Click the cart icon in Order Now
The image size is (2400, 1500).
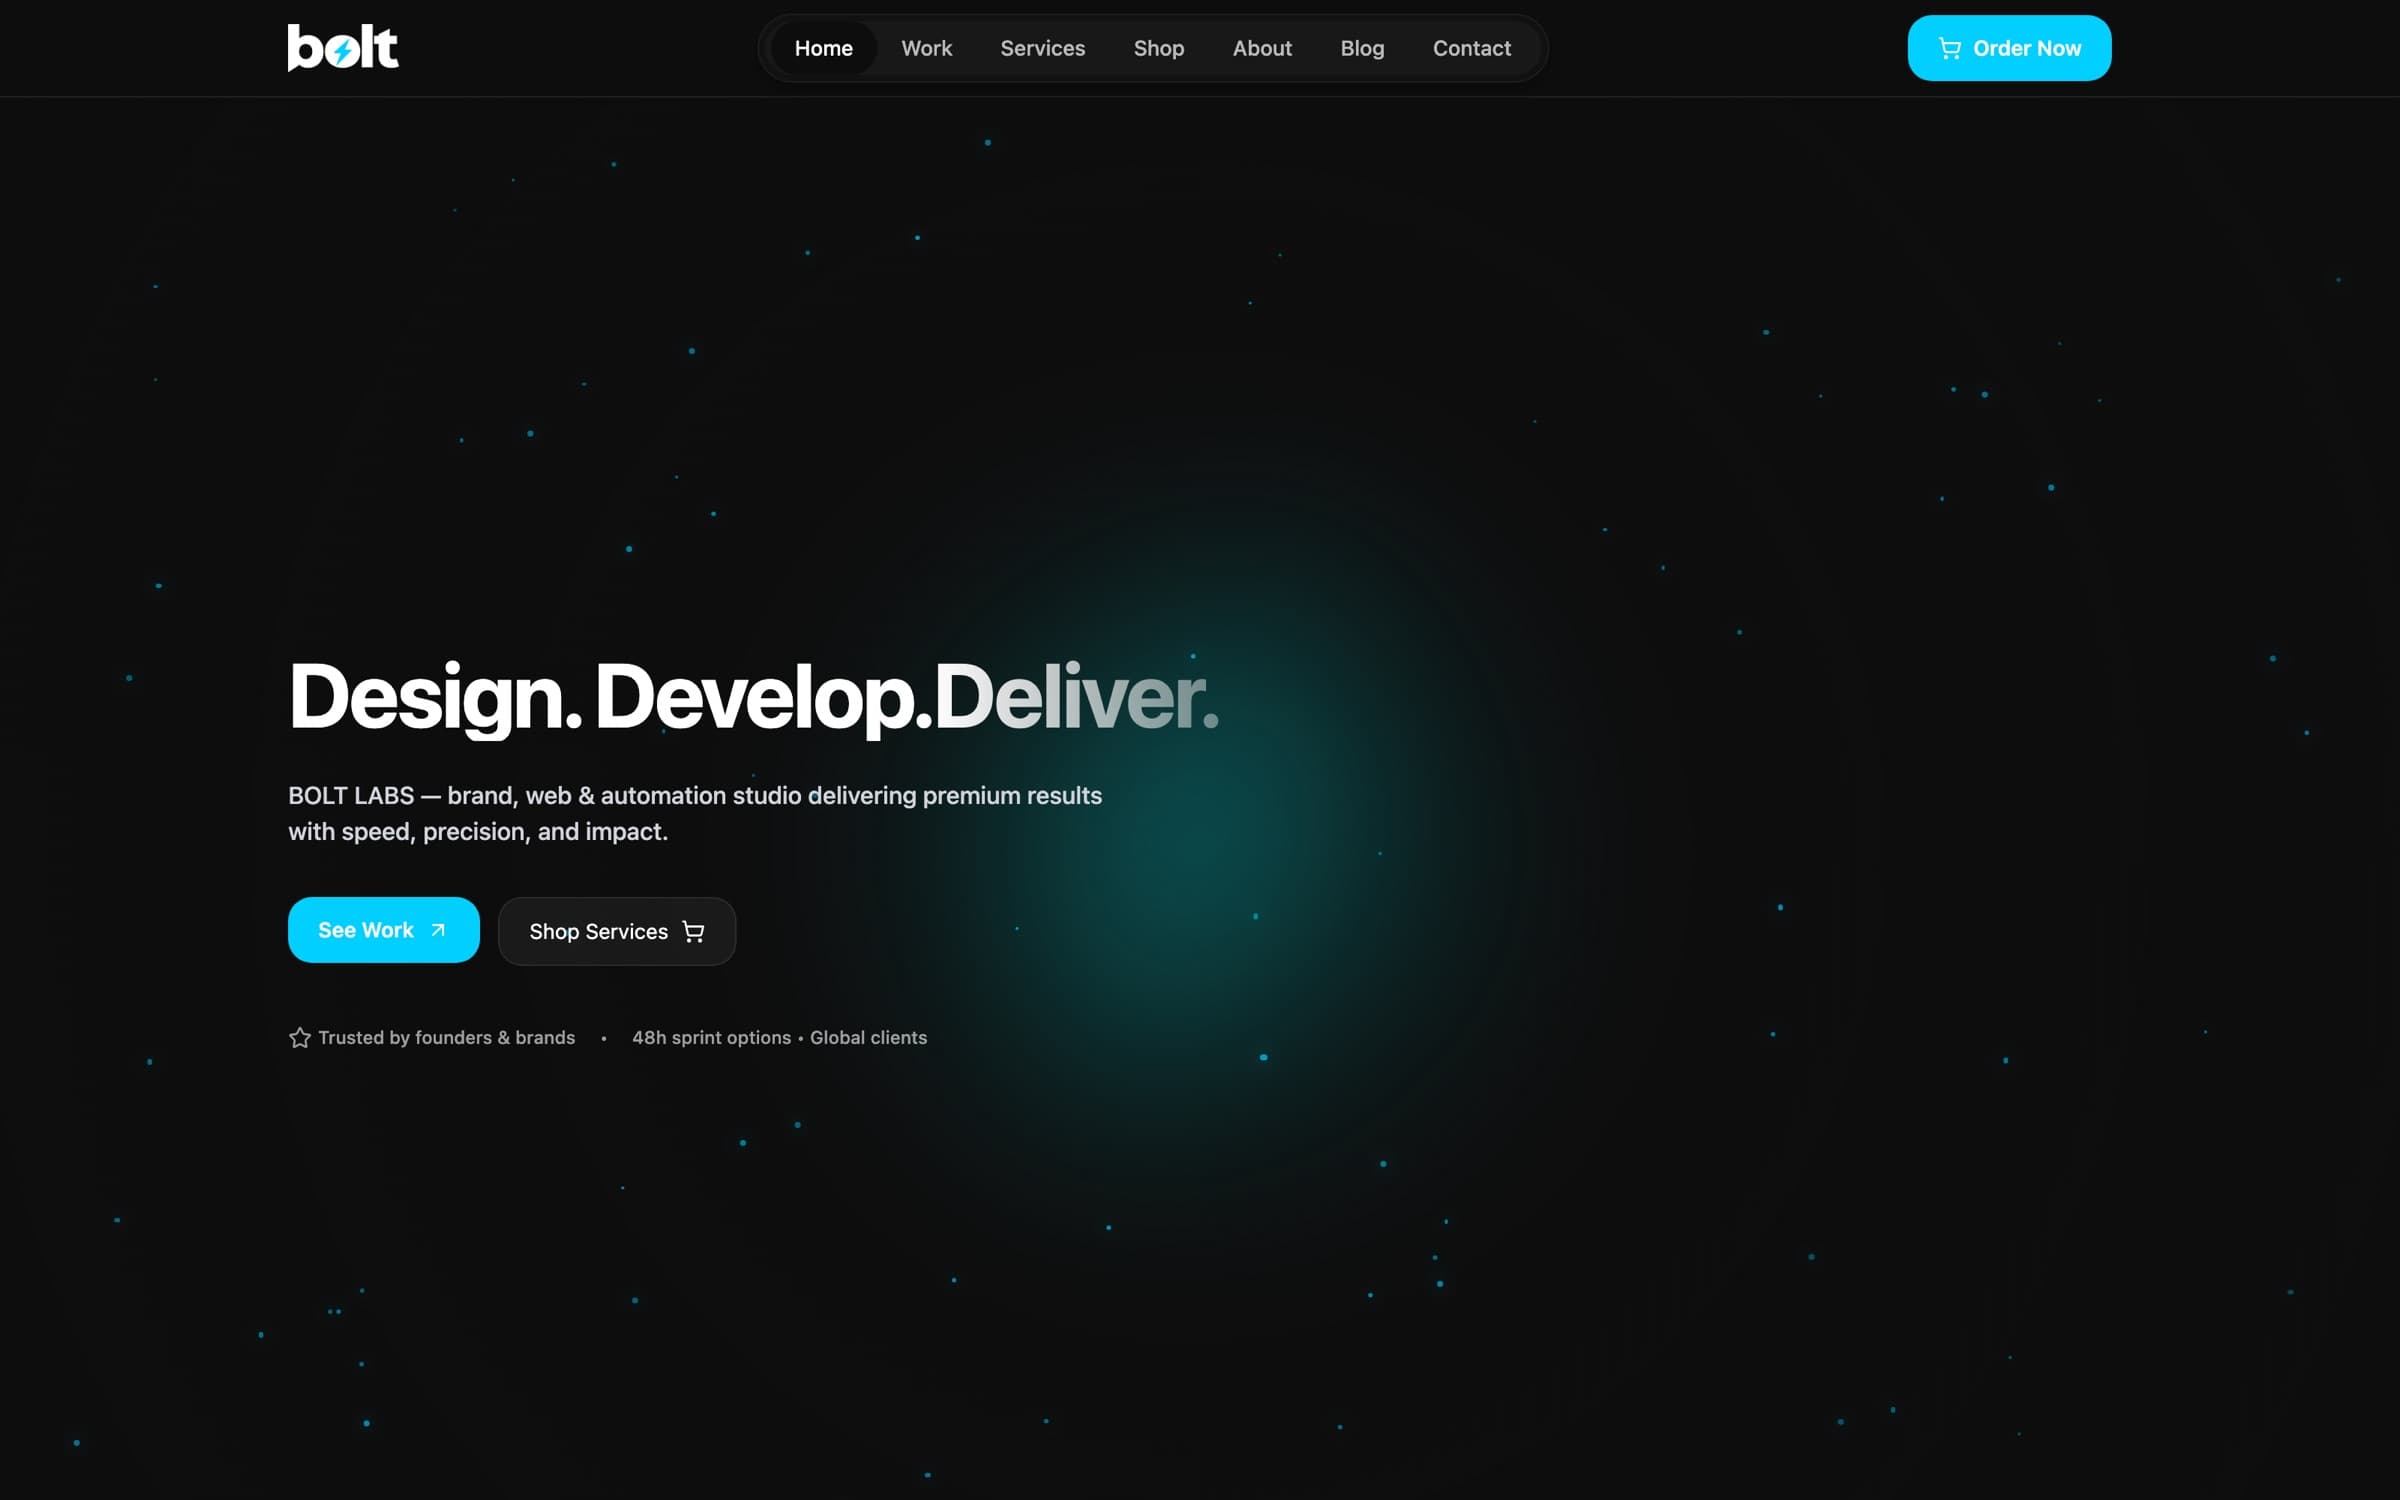click(1949, 48)
